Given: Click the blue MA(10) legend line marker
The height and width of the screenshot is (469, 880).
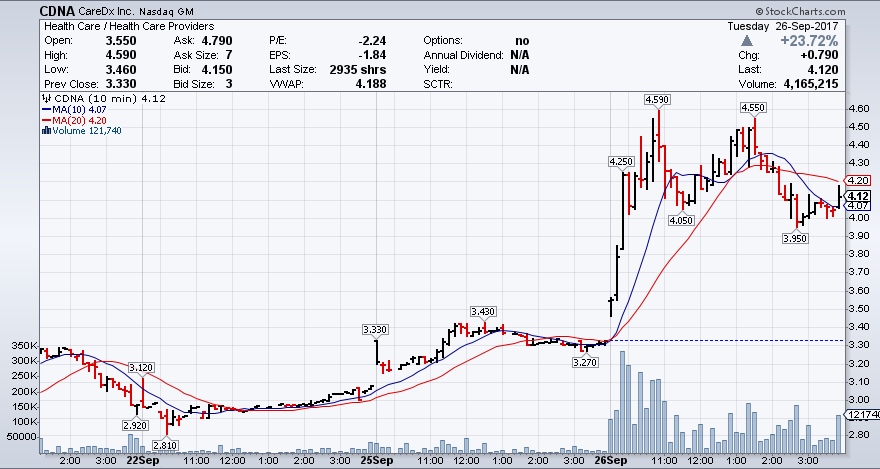Looking at the screenshot, I should [44, 109].
